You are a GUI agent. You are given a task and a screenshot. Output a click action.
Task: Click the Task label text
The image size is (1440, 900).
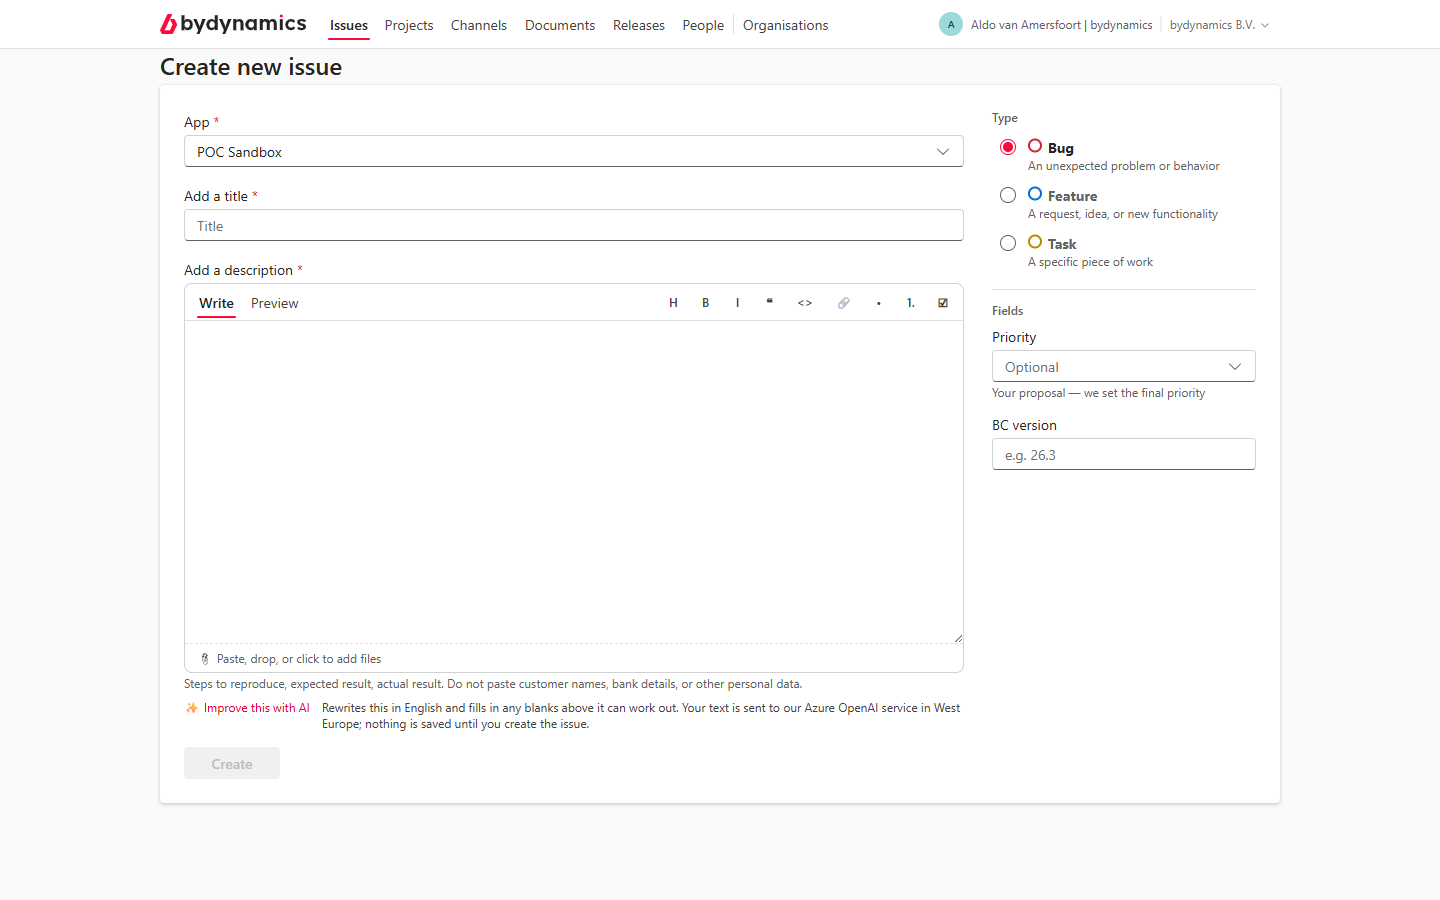1062,244
